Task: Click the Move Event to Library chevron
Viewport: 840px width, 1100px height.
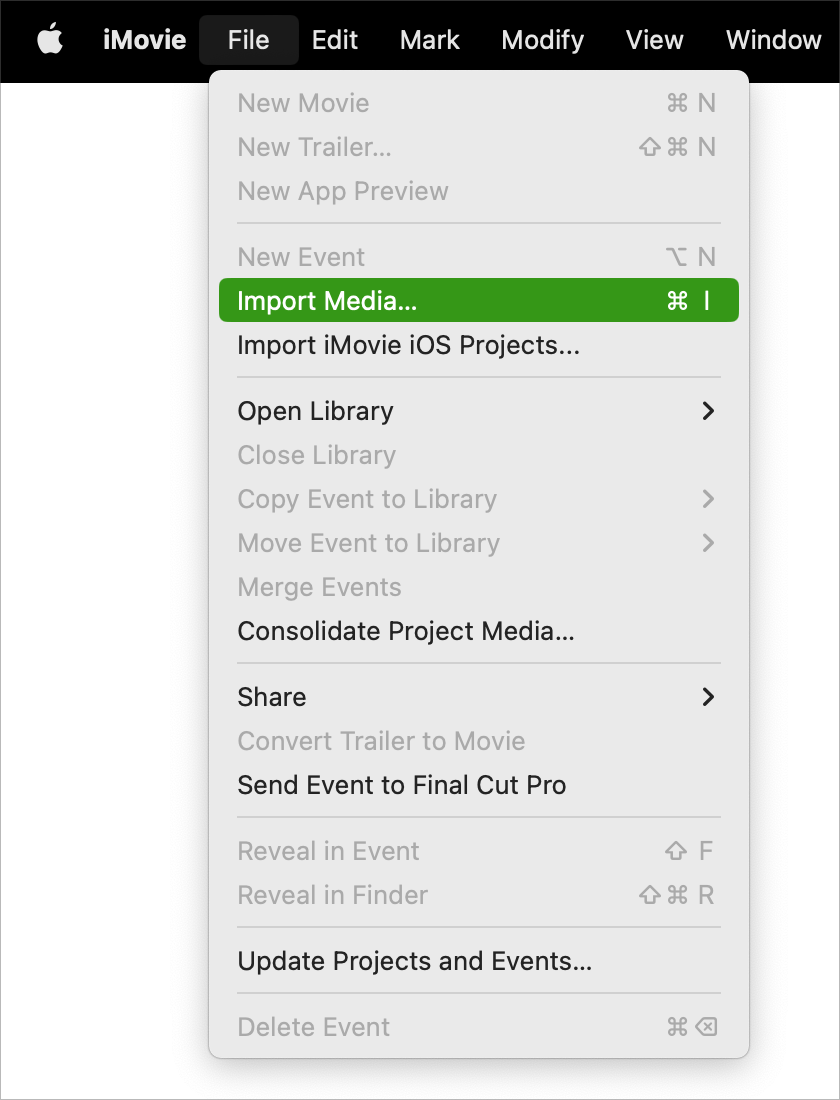Action: (708, 543)
